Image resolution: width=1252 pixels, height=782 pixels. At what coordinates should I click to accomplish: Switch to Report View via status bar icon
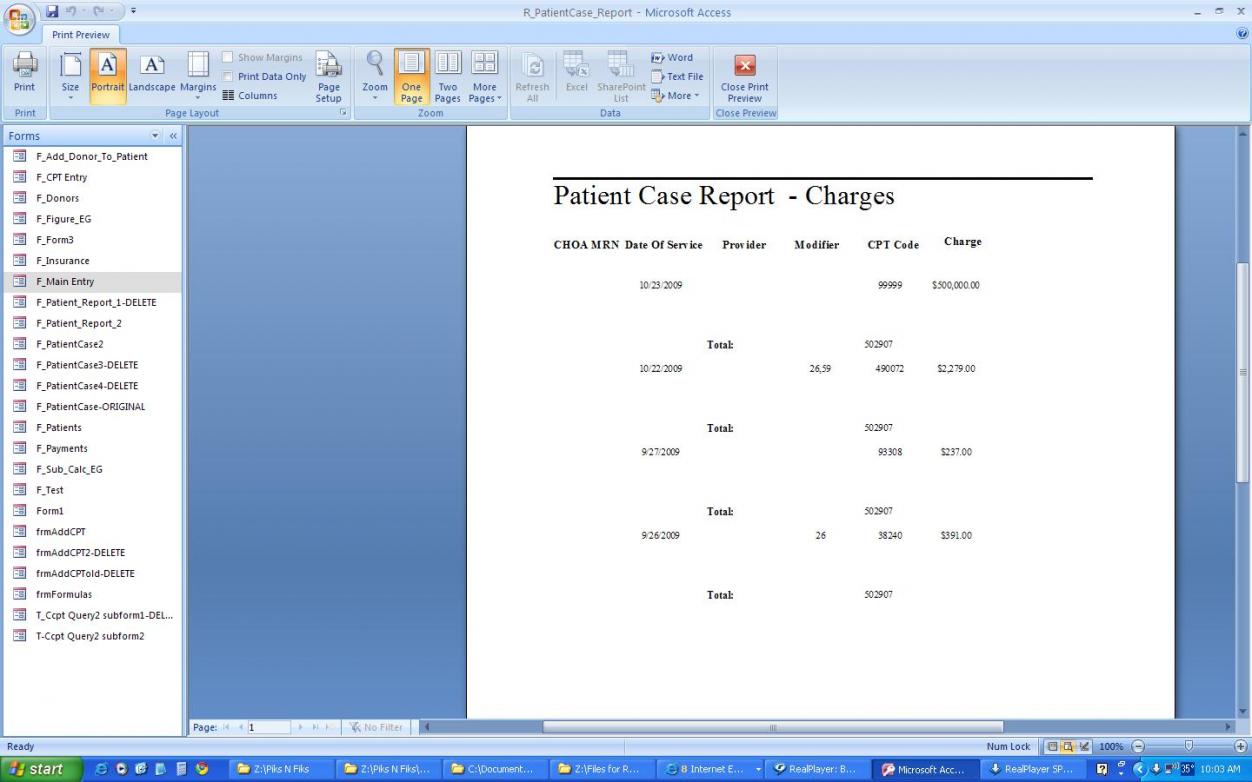click(x=1051, y=746)
